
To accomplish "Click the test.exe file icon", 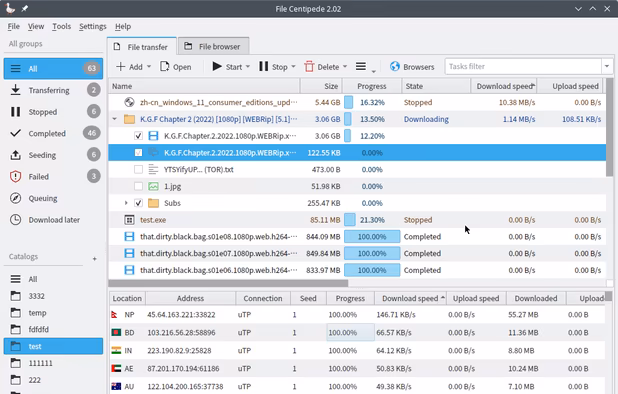I will click(129, 220).
